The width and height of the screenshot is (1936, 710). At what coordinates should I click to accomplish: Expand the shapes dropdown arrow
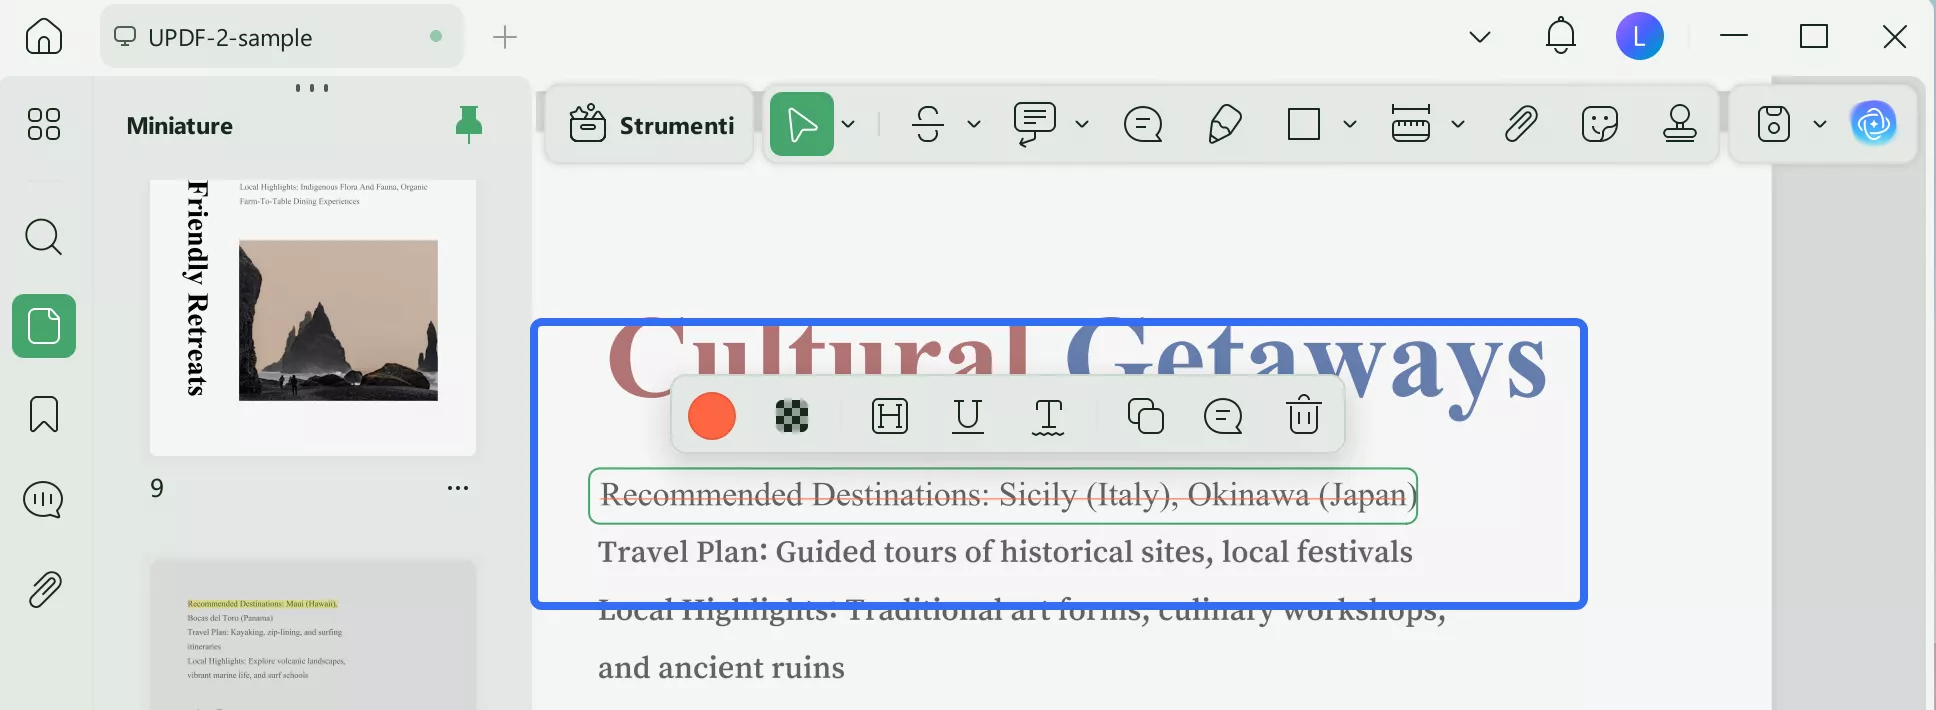1350,124
